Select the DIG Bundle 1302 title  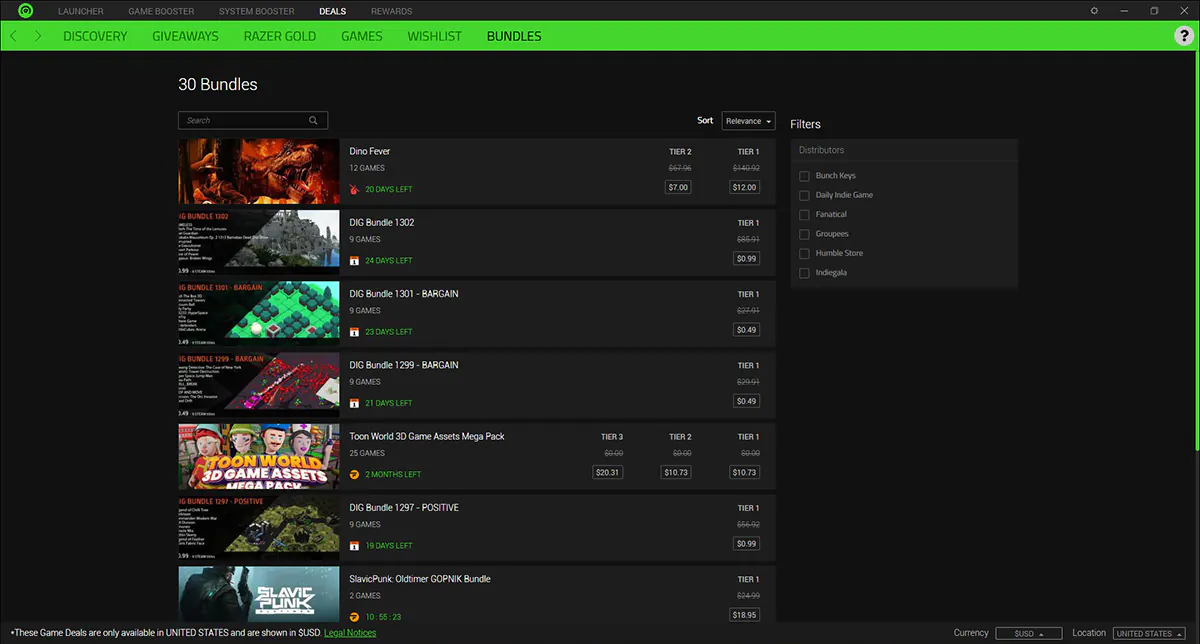382,222
